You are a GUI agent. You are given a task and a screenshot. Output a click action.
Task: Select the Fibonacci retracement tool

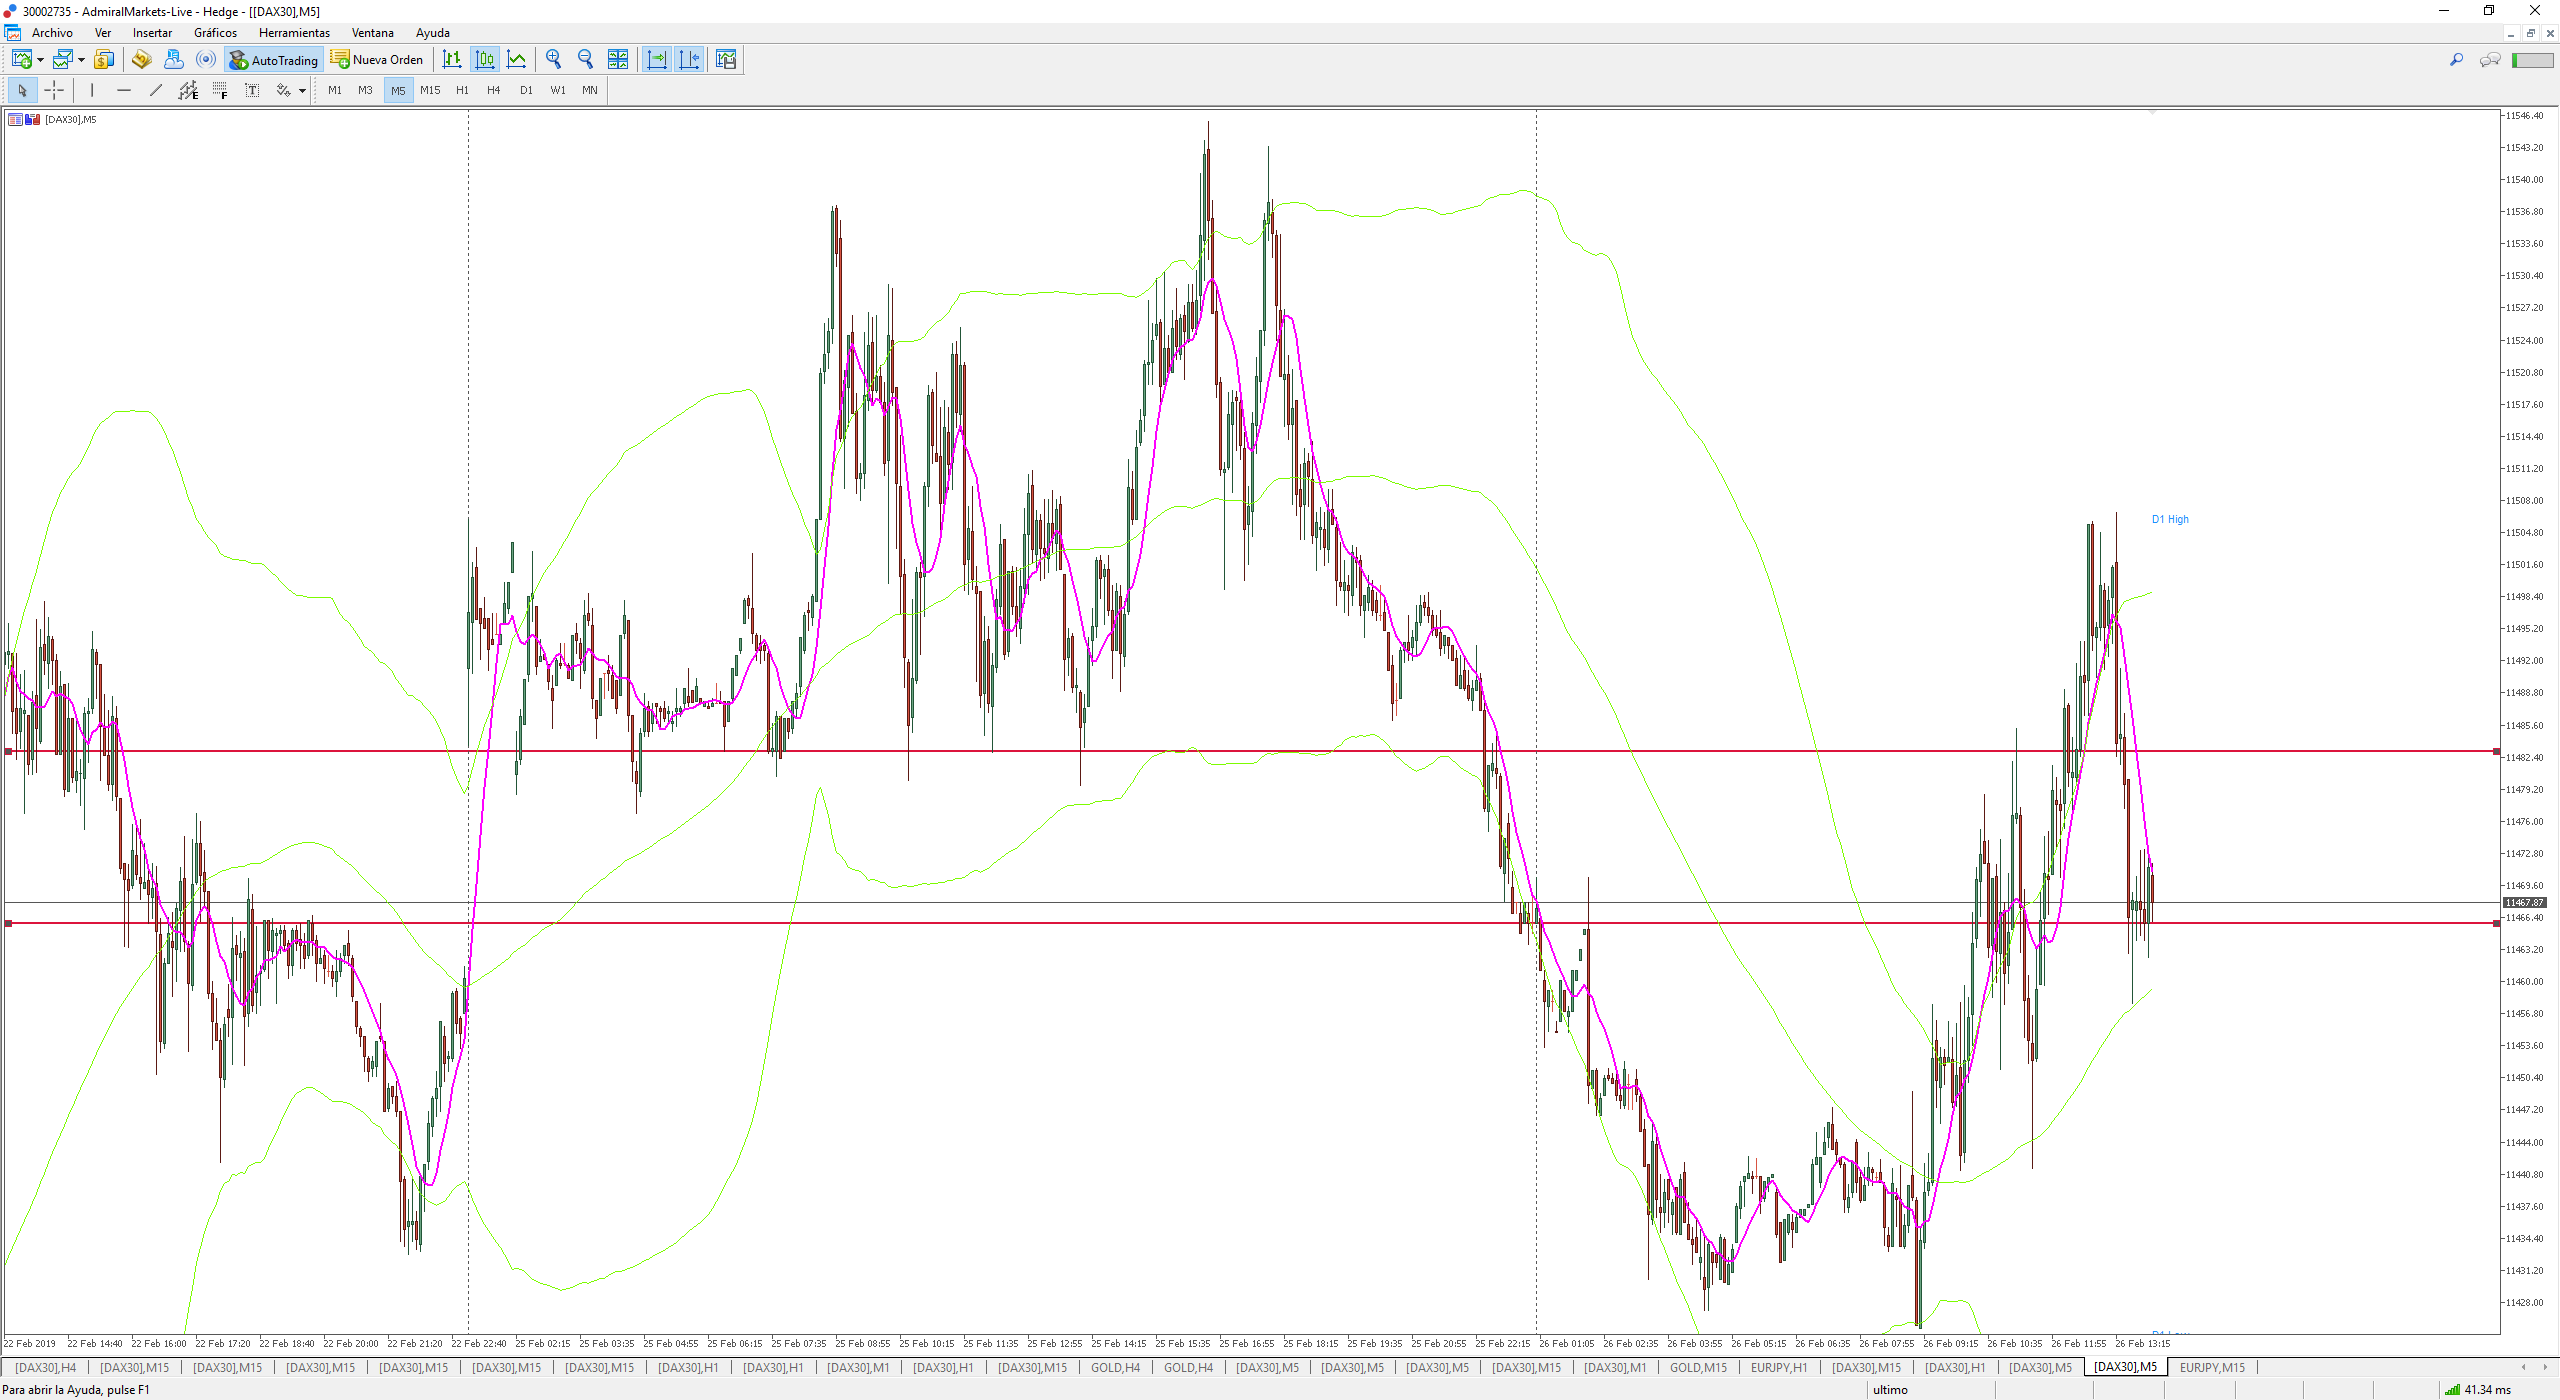(x=219, y=90)
